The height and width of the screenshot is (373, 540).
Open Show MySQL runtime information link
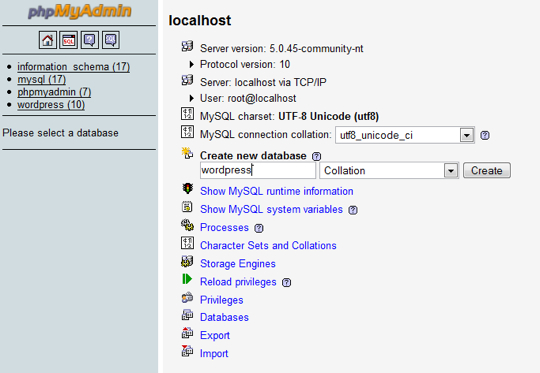pos(277,191)
